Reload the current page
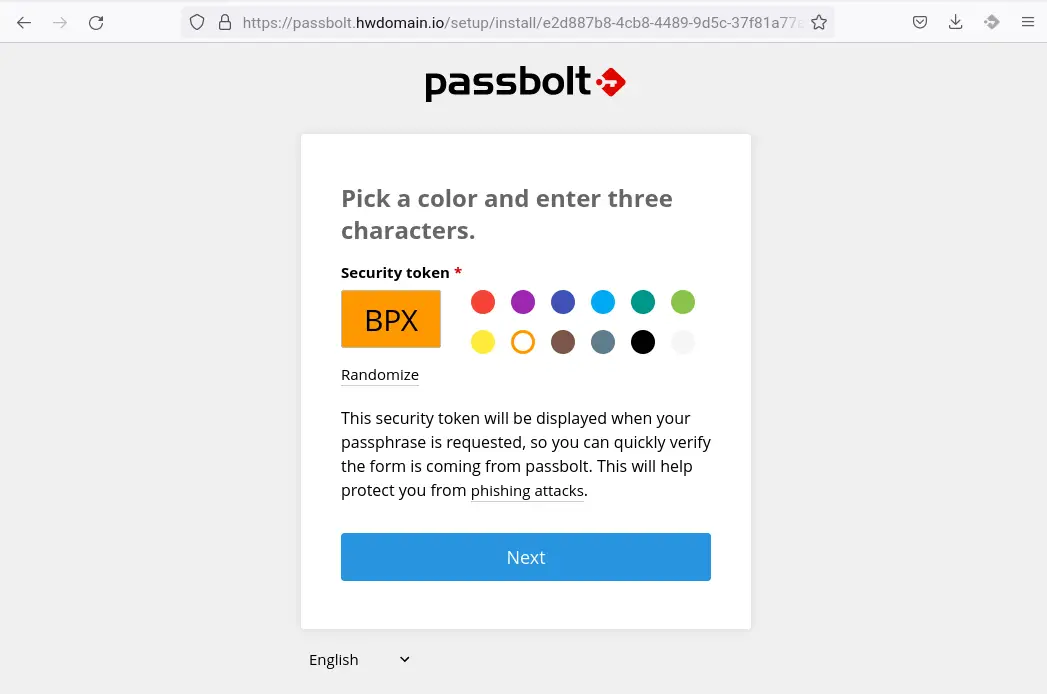This screenshot has height=694, width=1047. 96,23
